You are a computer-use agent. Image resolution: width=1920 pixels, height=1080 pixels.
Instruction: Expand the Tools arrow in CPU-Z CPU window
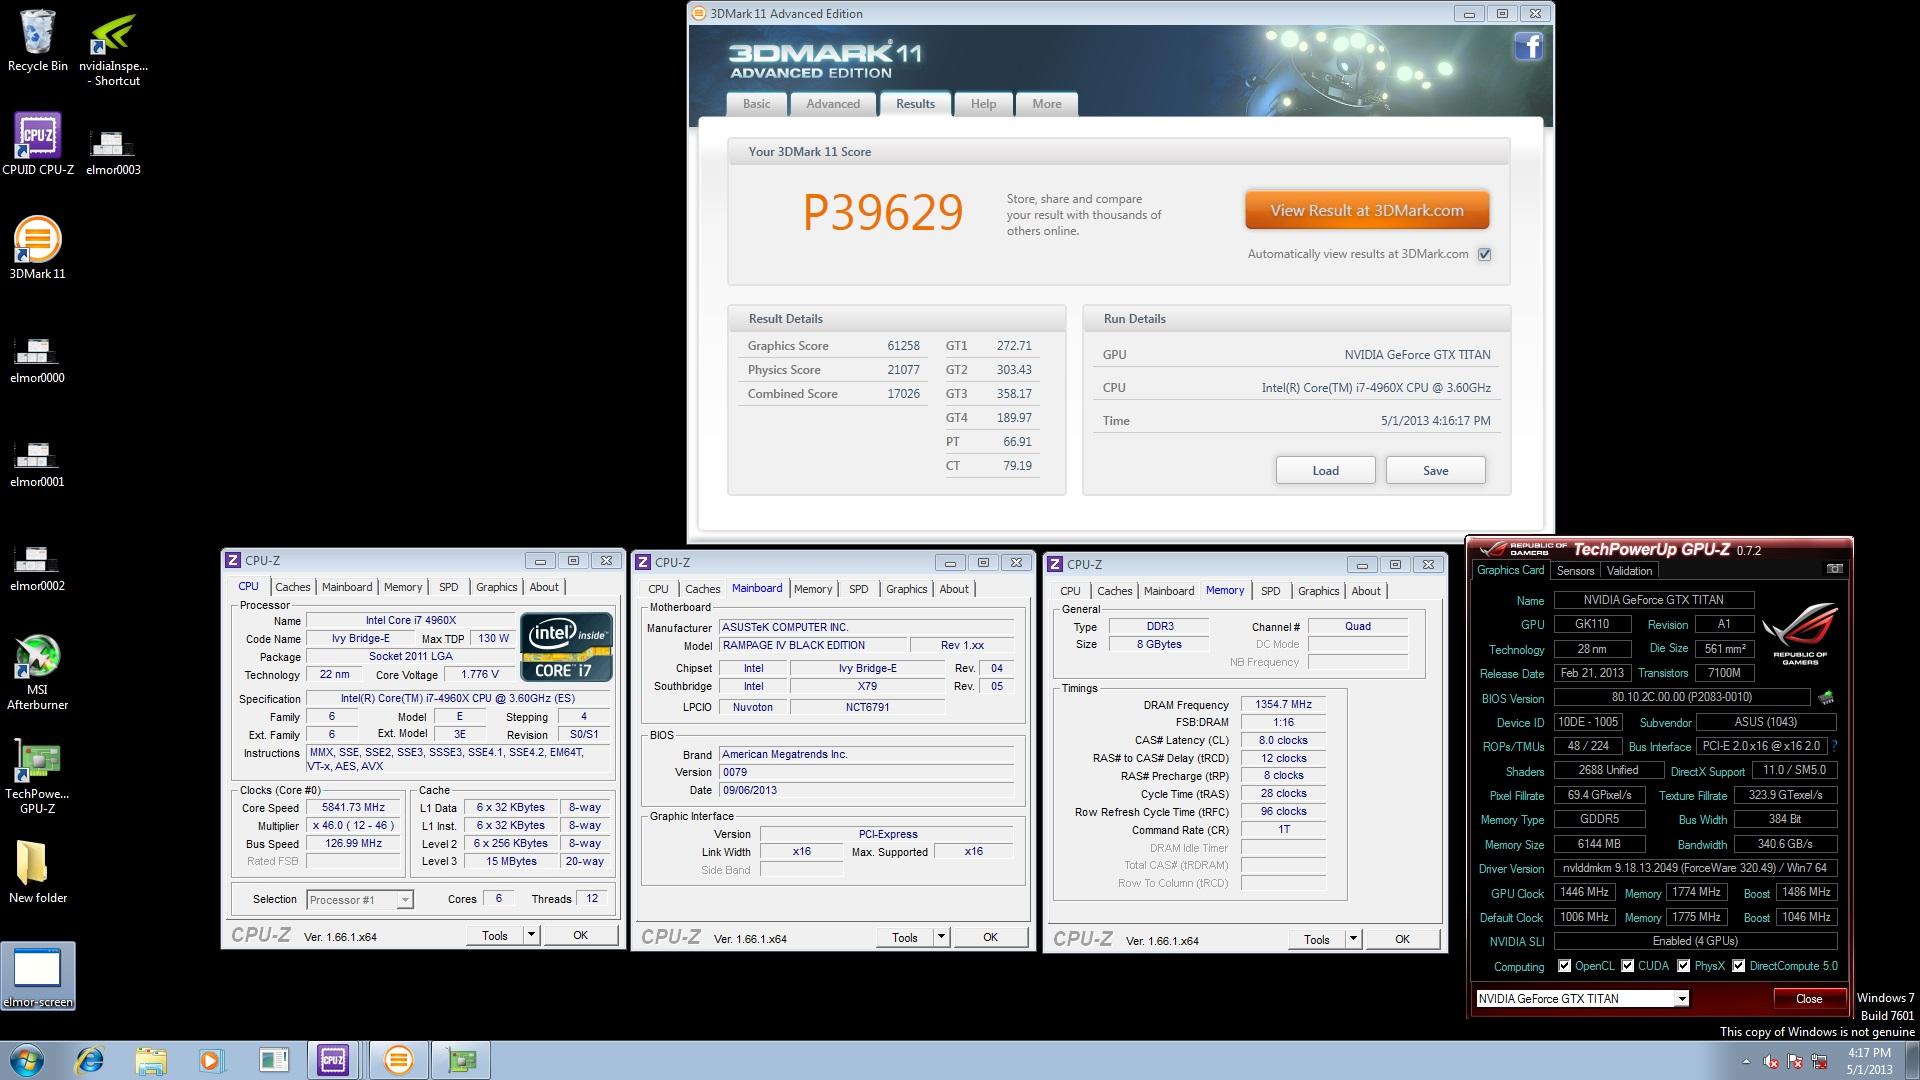point(532,935)
